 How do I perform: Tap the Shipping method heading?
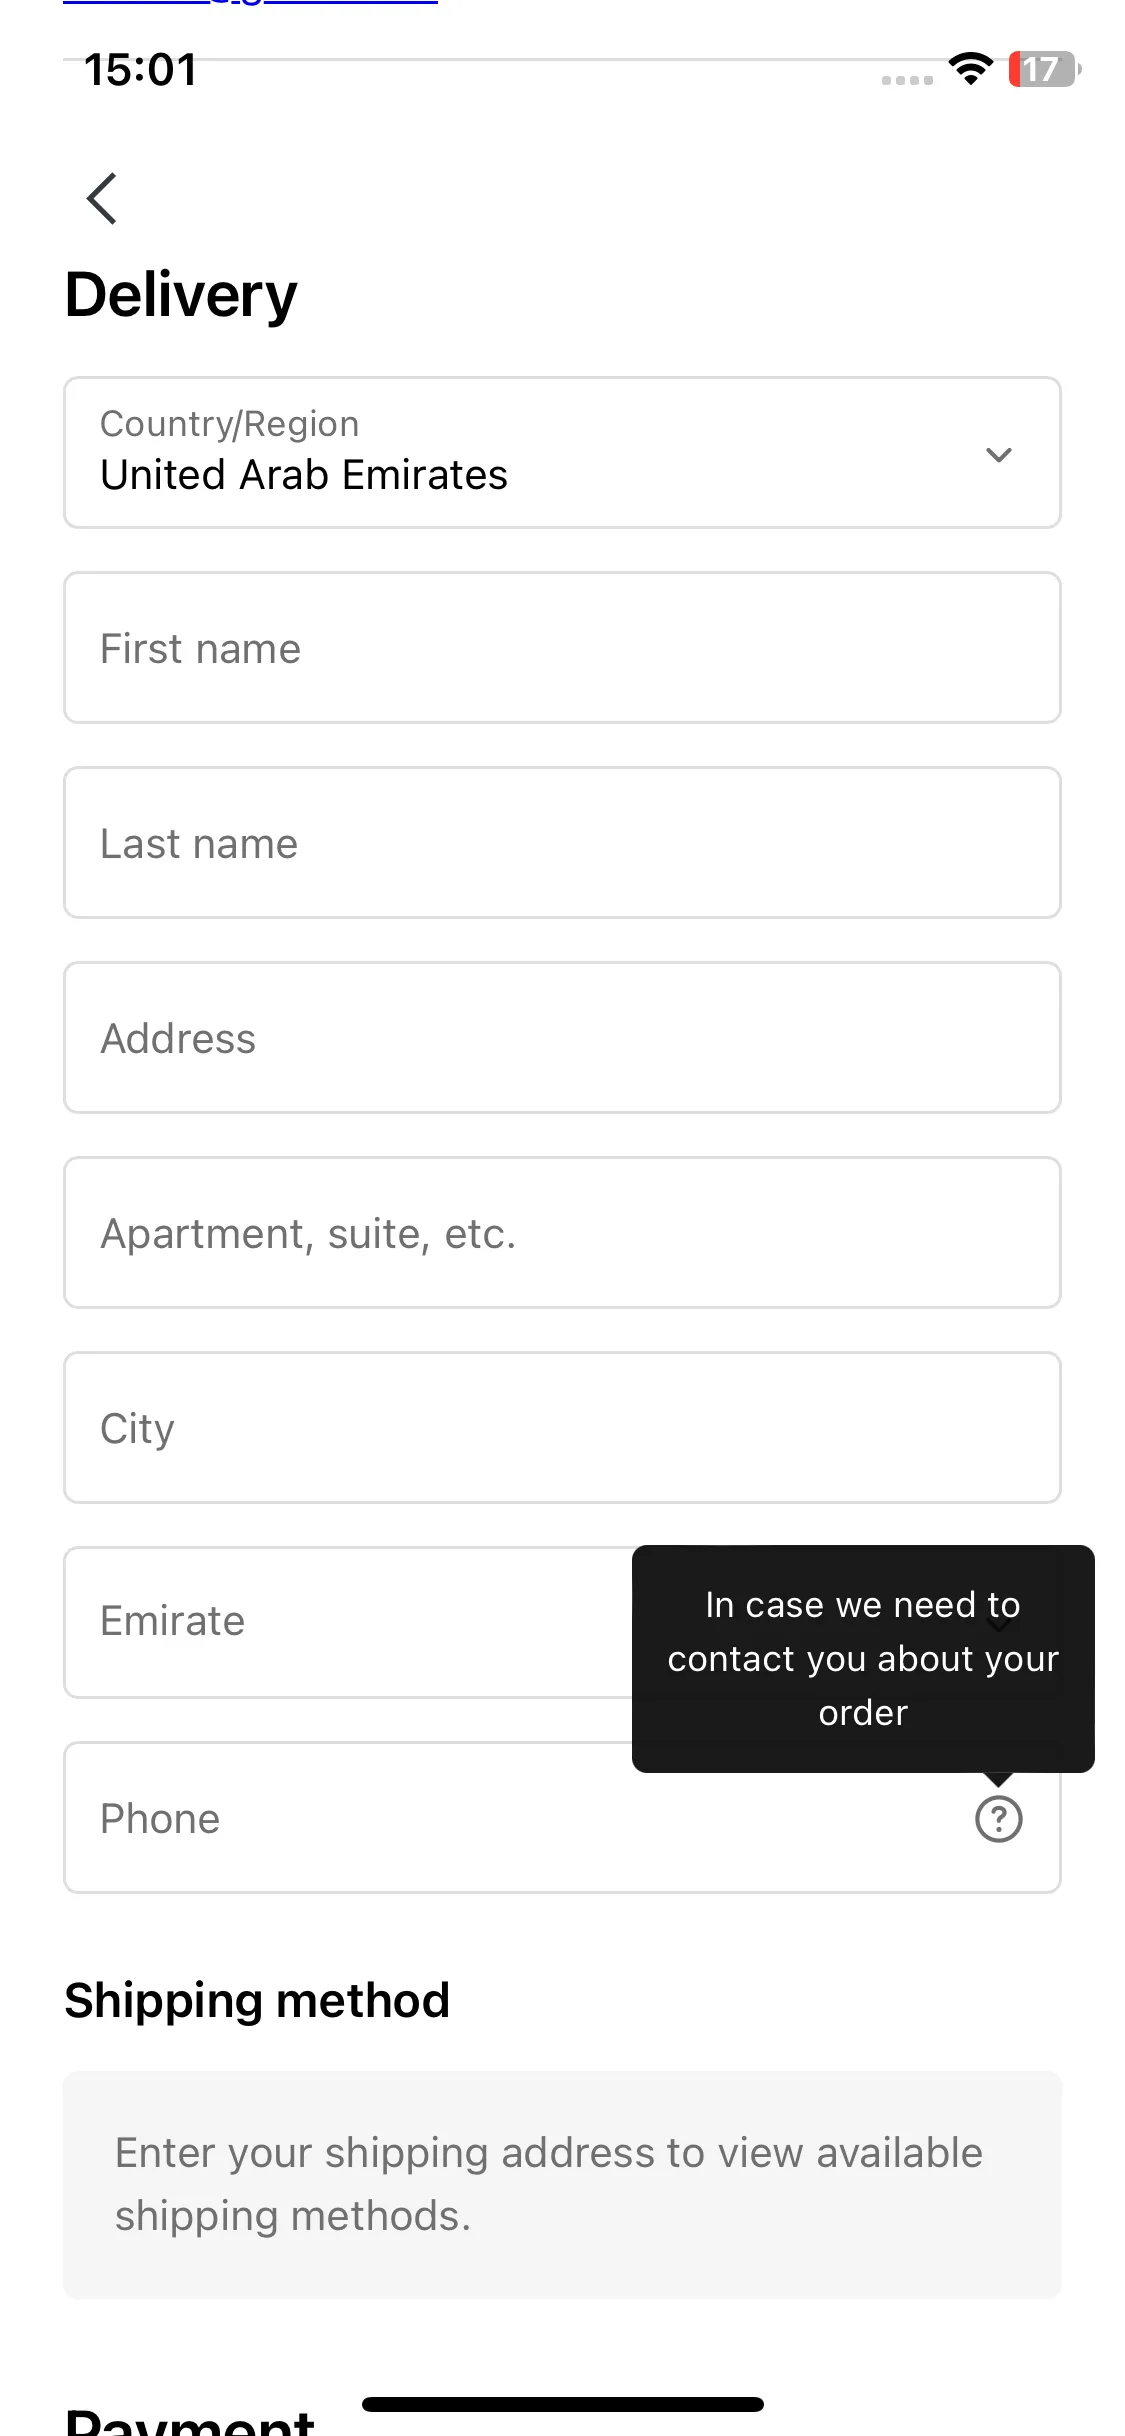257,2001
